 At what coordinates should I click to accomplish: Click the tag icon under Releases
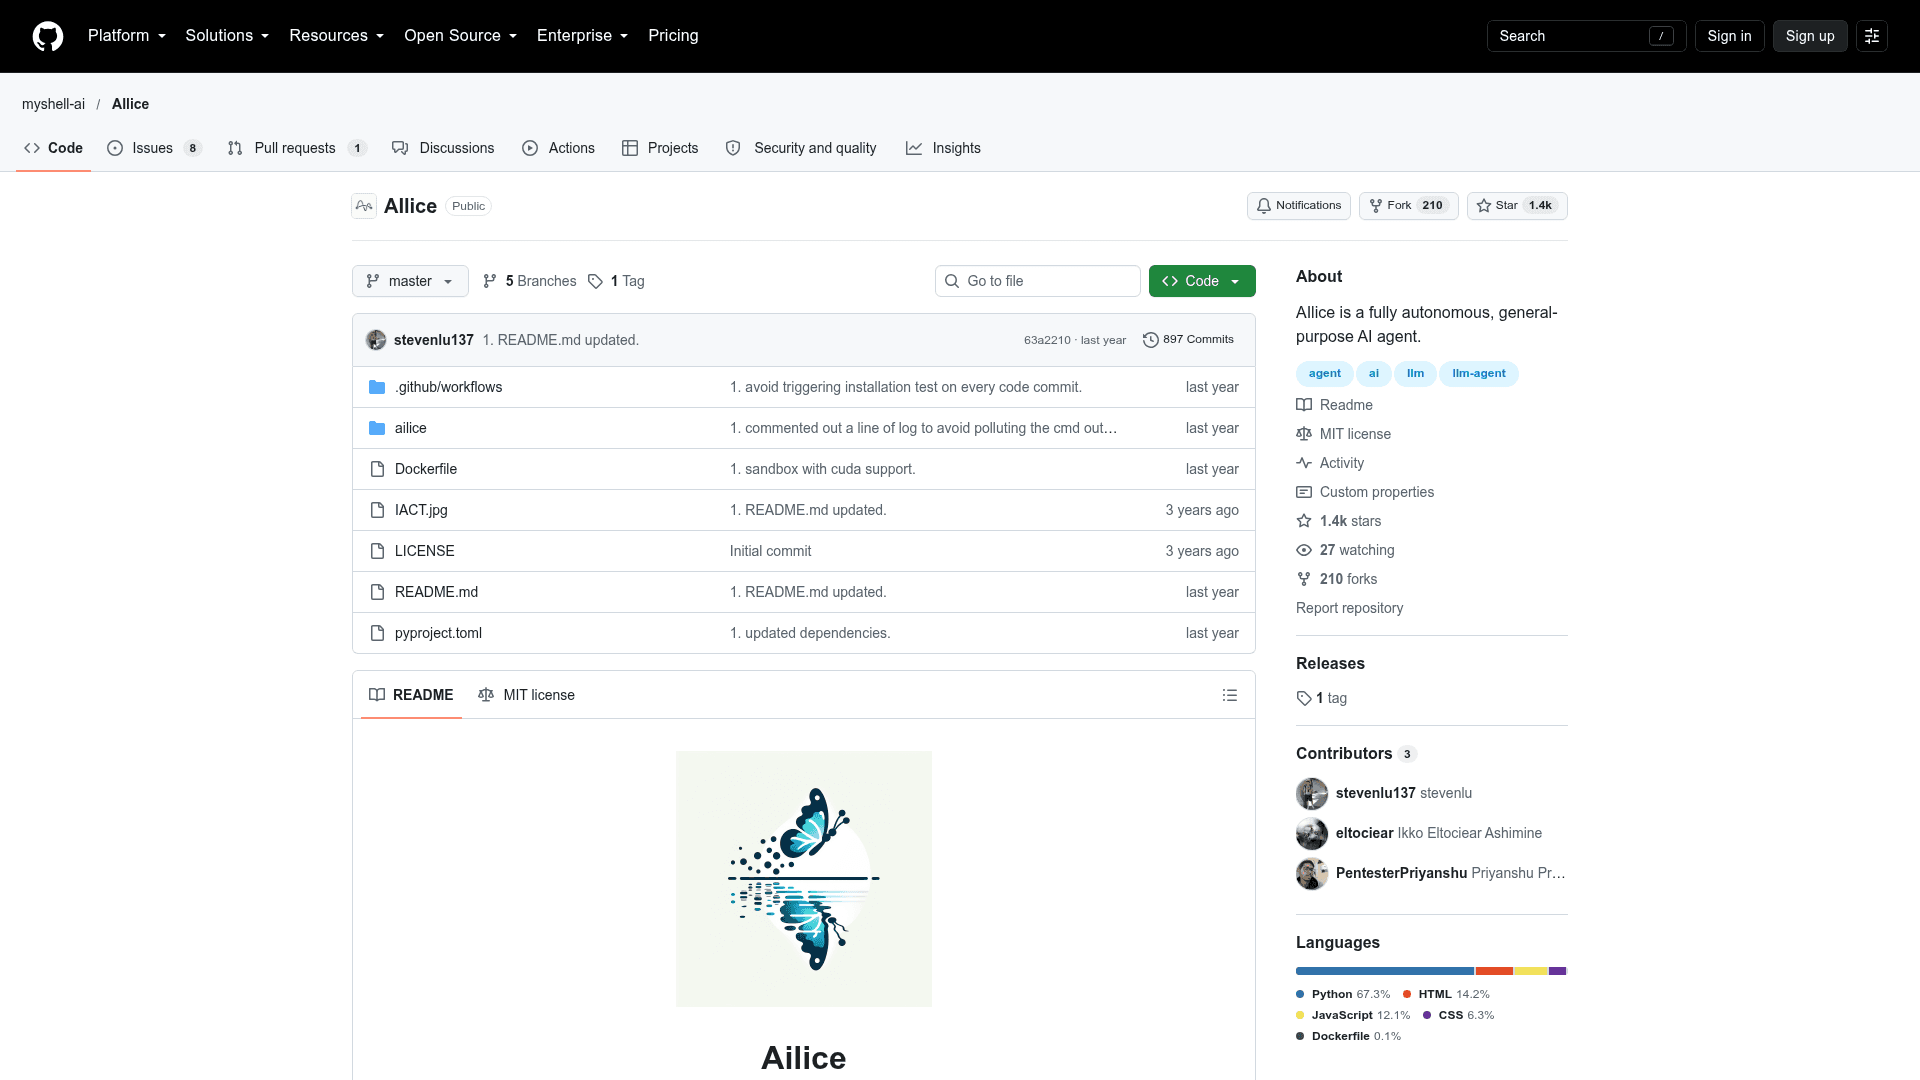(1304, 698)
